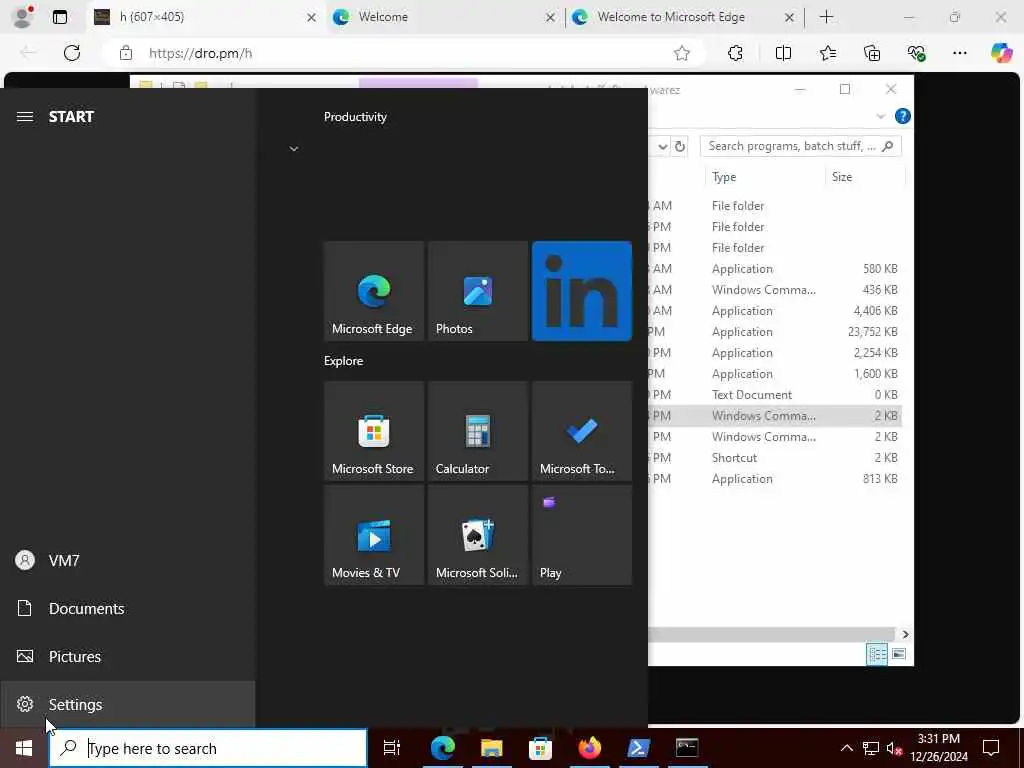
Task: Open Edge from the taskbar
Action: 443,748
